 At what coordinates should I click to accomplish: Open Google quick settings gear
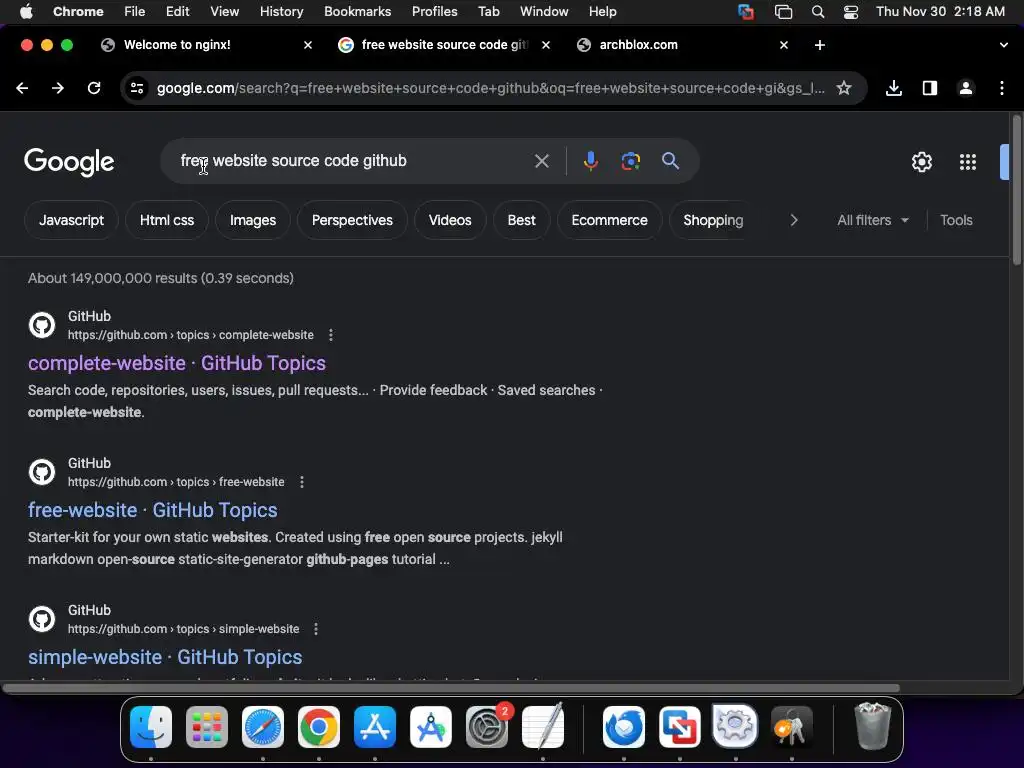pyautogui.click(x=921, y=161)
